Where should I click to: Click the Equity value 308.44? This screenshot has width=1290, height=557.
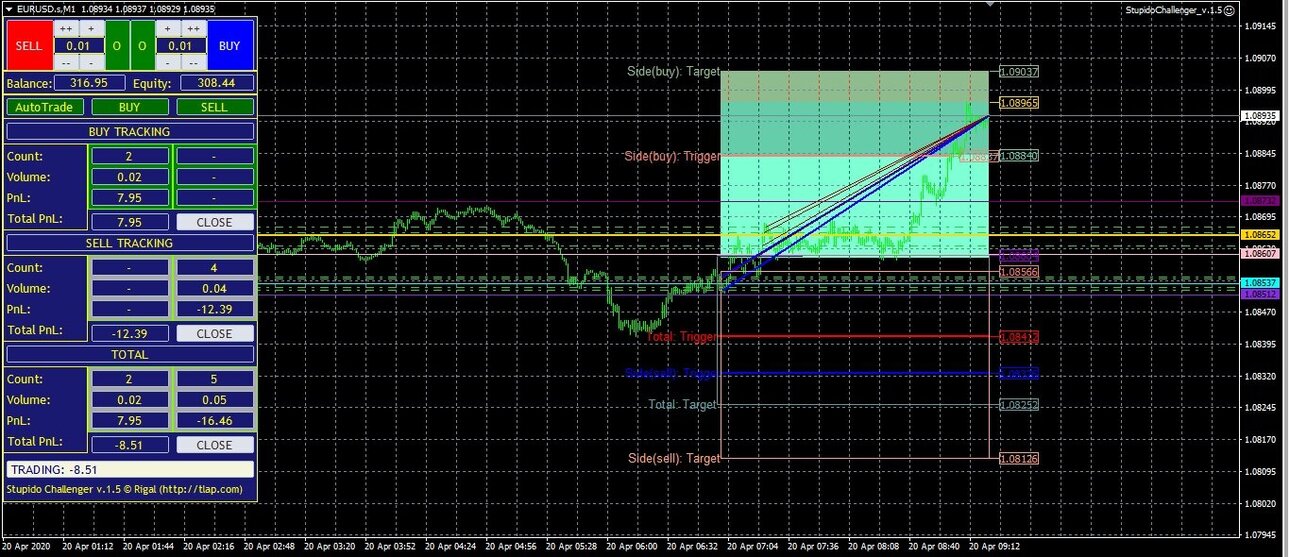click(216, 84)
